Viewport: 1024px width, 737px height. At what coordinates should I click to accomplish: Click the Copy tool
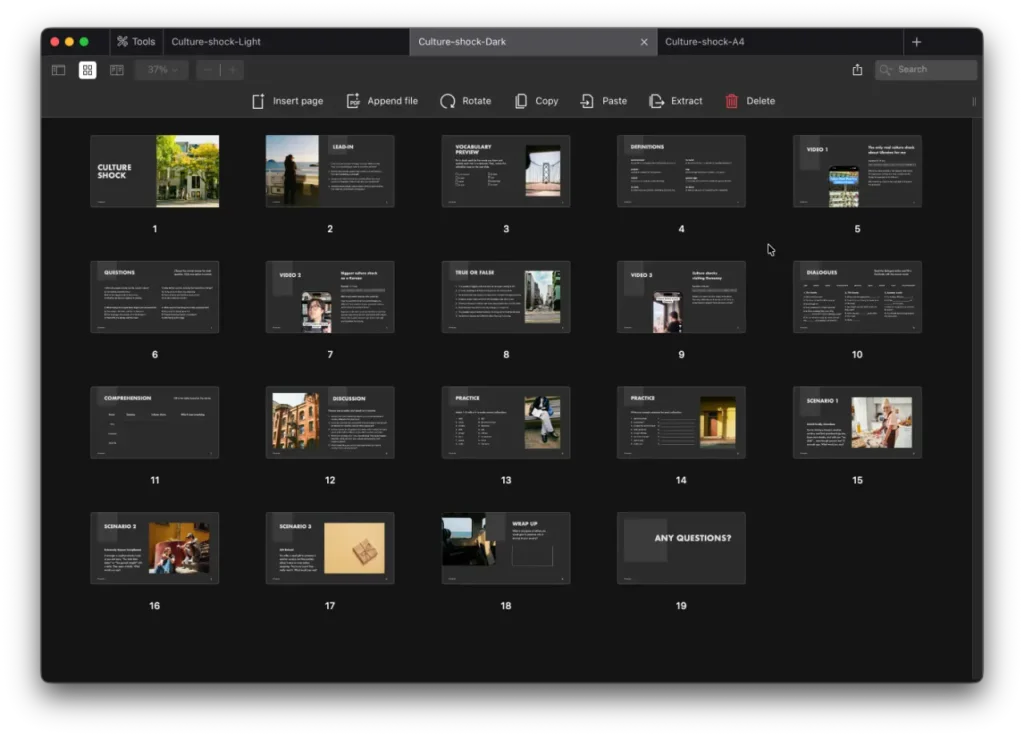(536, 101)
